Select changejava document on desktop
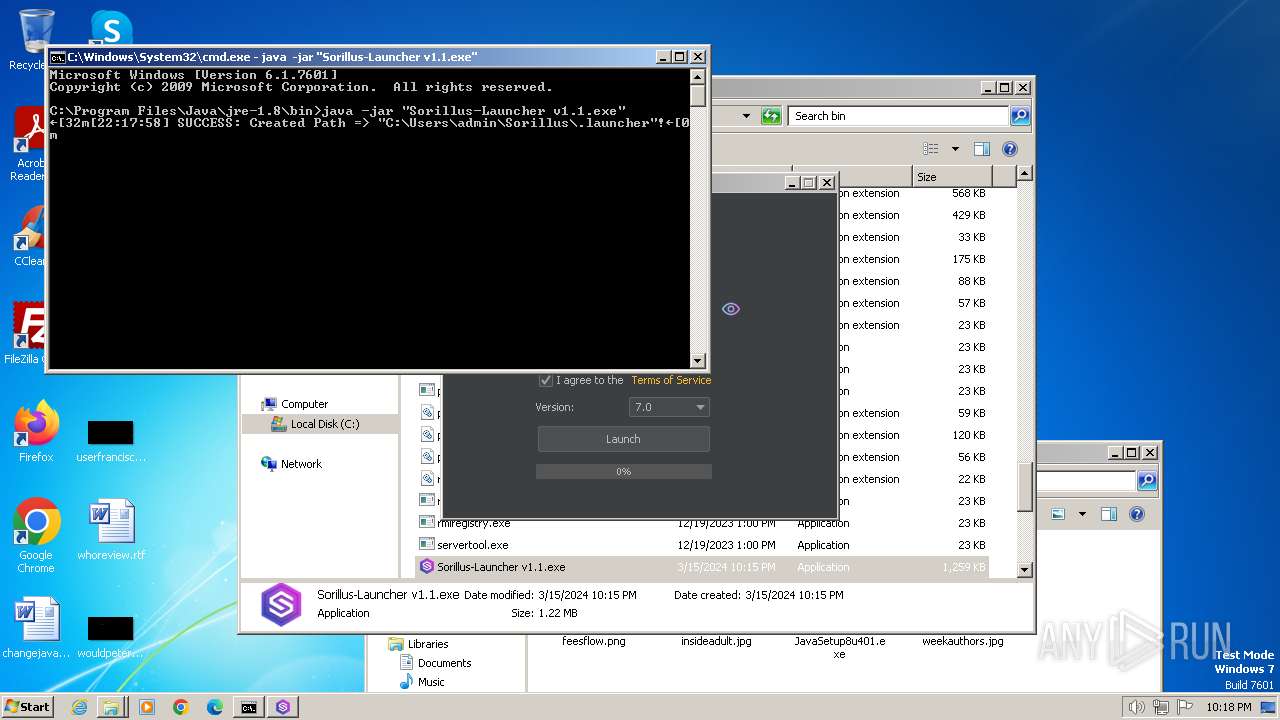The height and width of the screenshot is (720, 1280). tap(37, 628)
